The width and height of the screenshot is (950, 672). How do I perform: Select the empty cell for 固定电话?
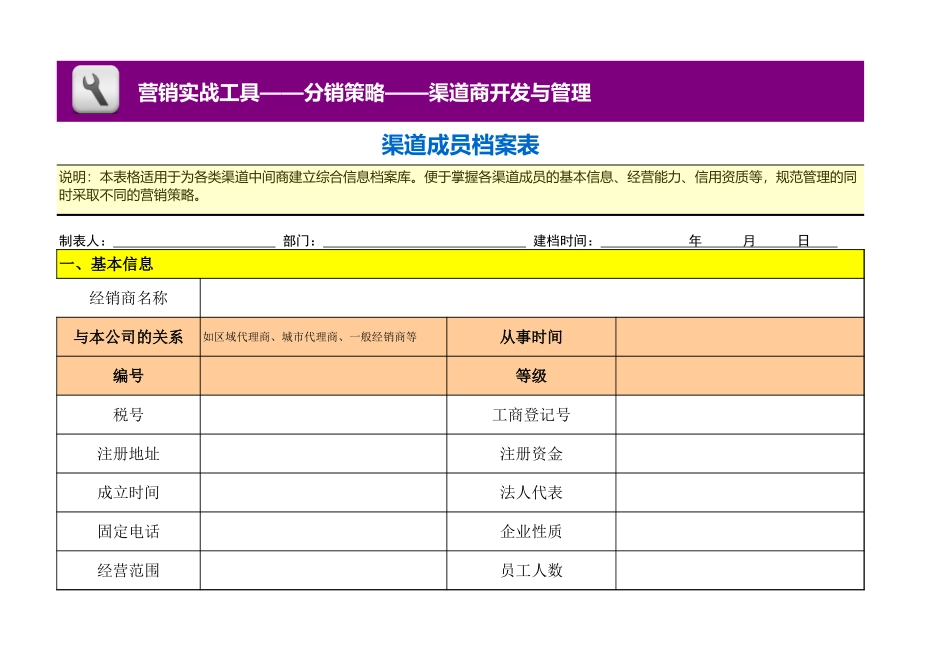[x=323, y=532]
